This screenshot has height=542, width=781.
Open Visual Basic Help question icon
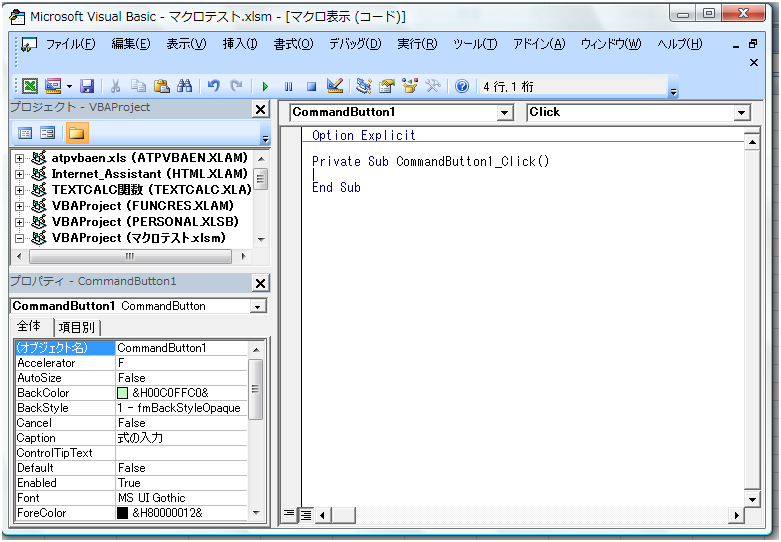click(462, 86)
